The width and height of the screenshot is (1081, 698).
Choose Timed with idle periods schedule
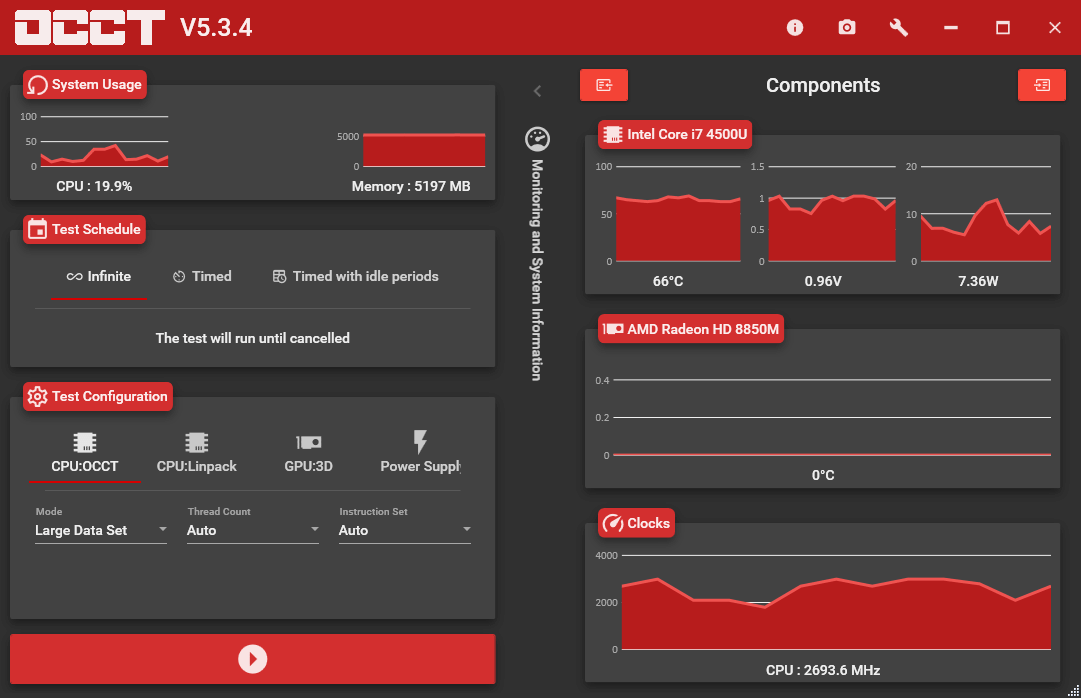click(x=355, y=277)
